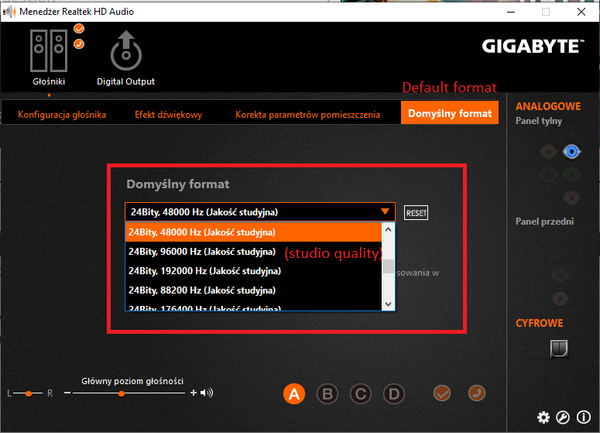Choose 24Bity, 192000 Hz option

(x=253, y=271)
